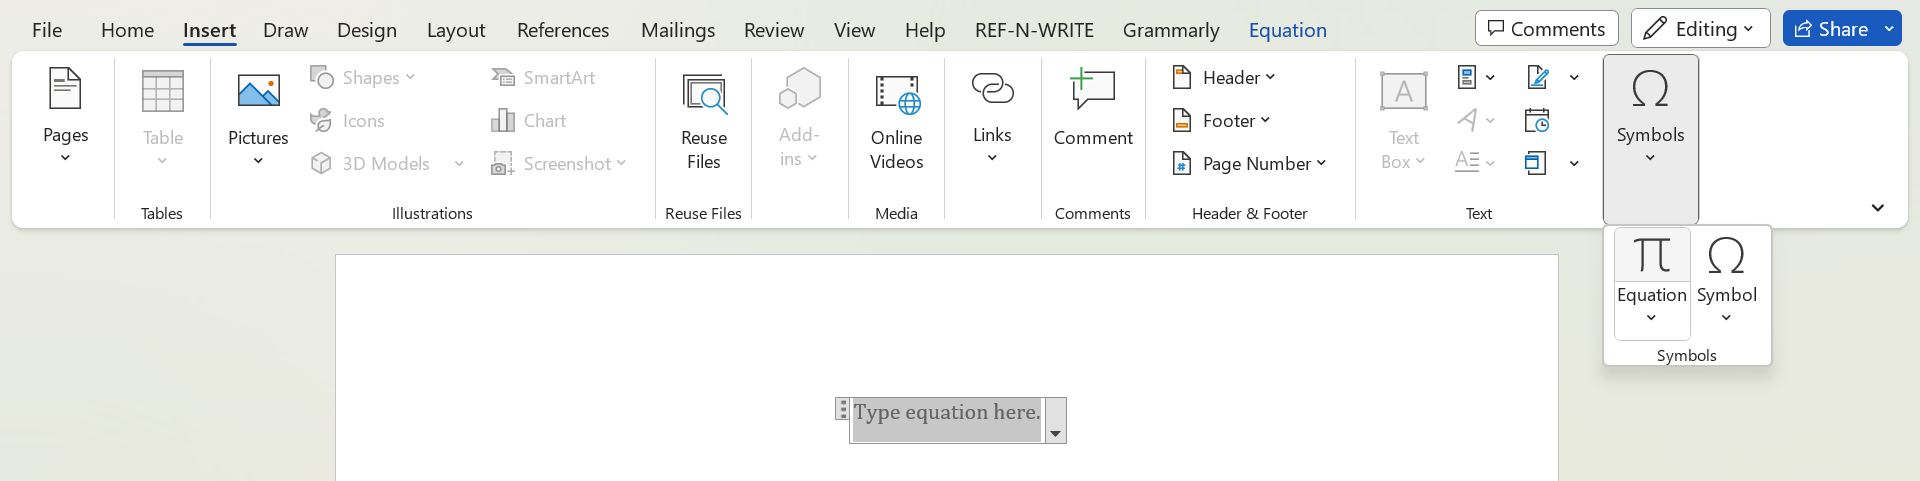Open the Equation tab
The height and width of the screenshot is (481, 1920).
(x=1287, y=30)
